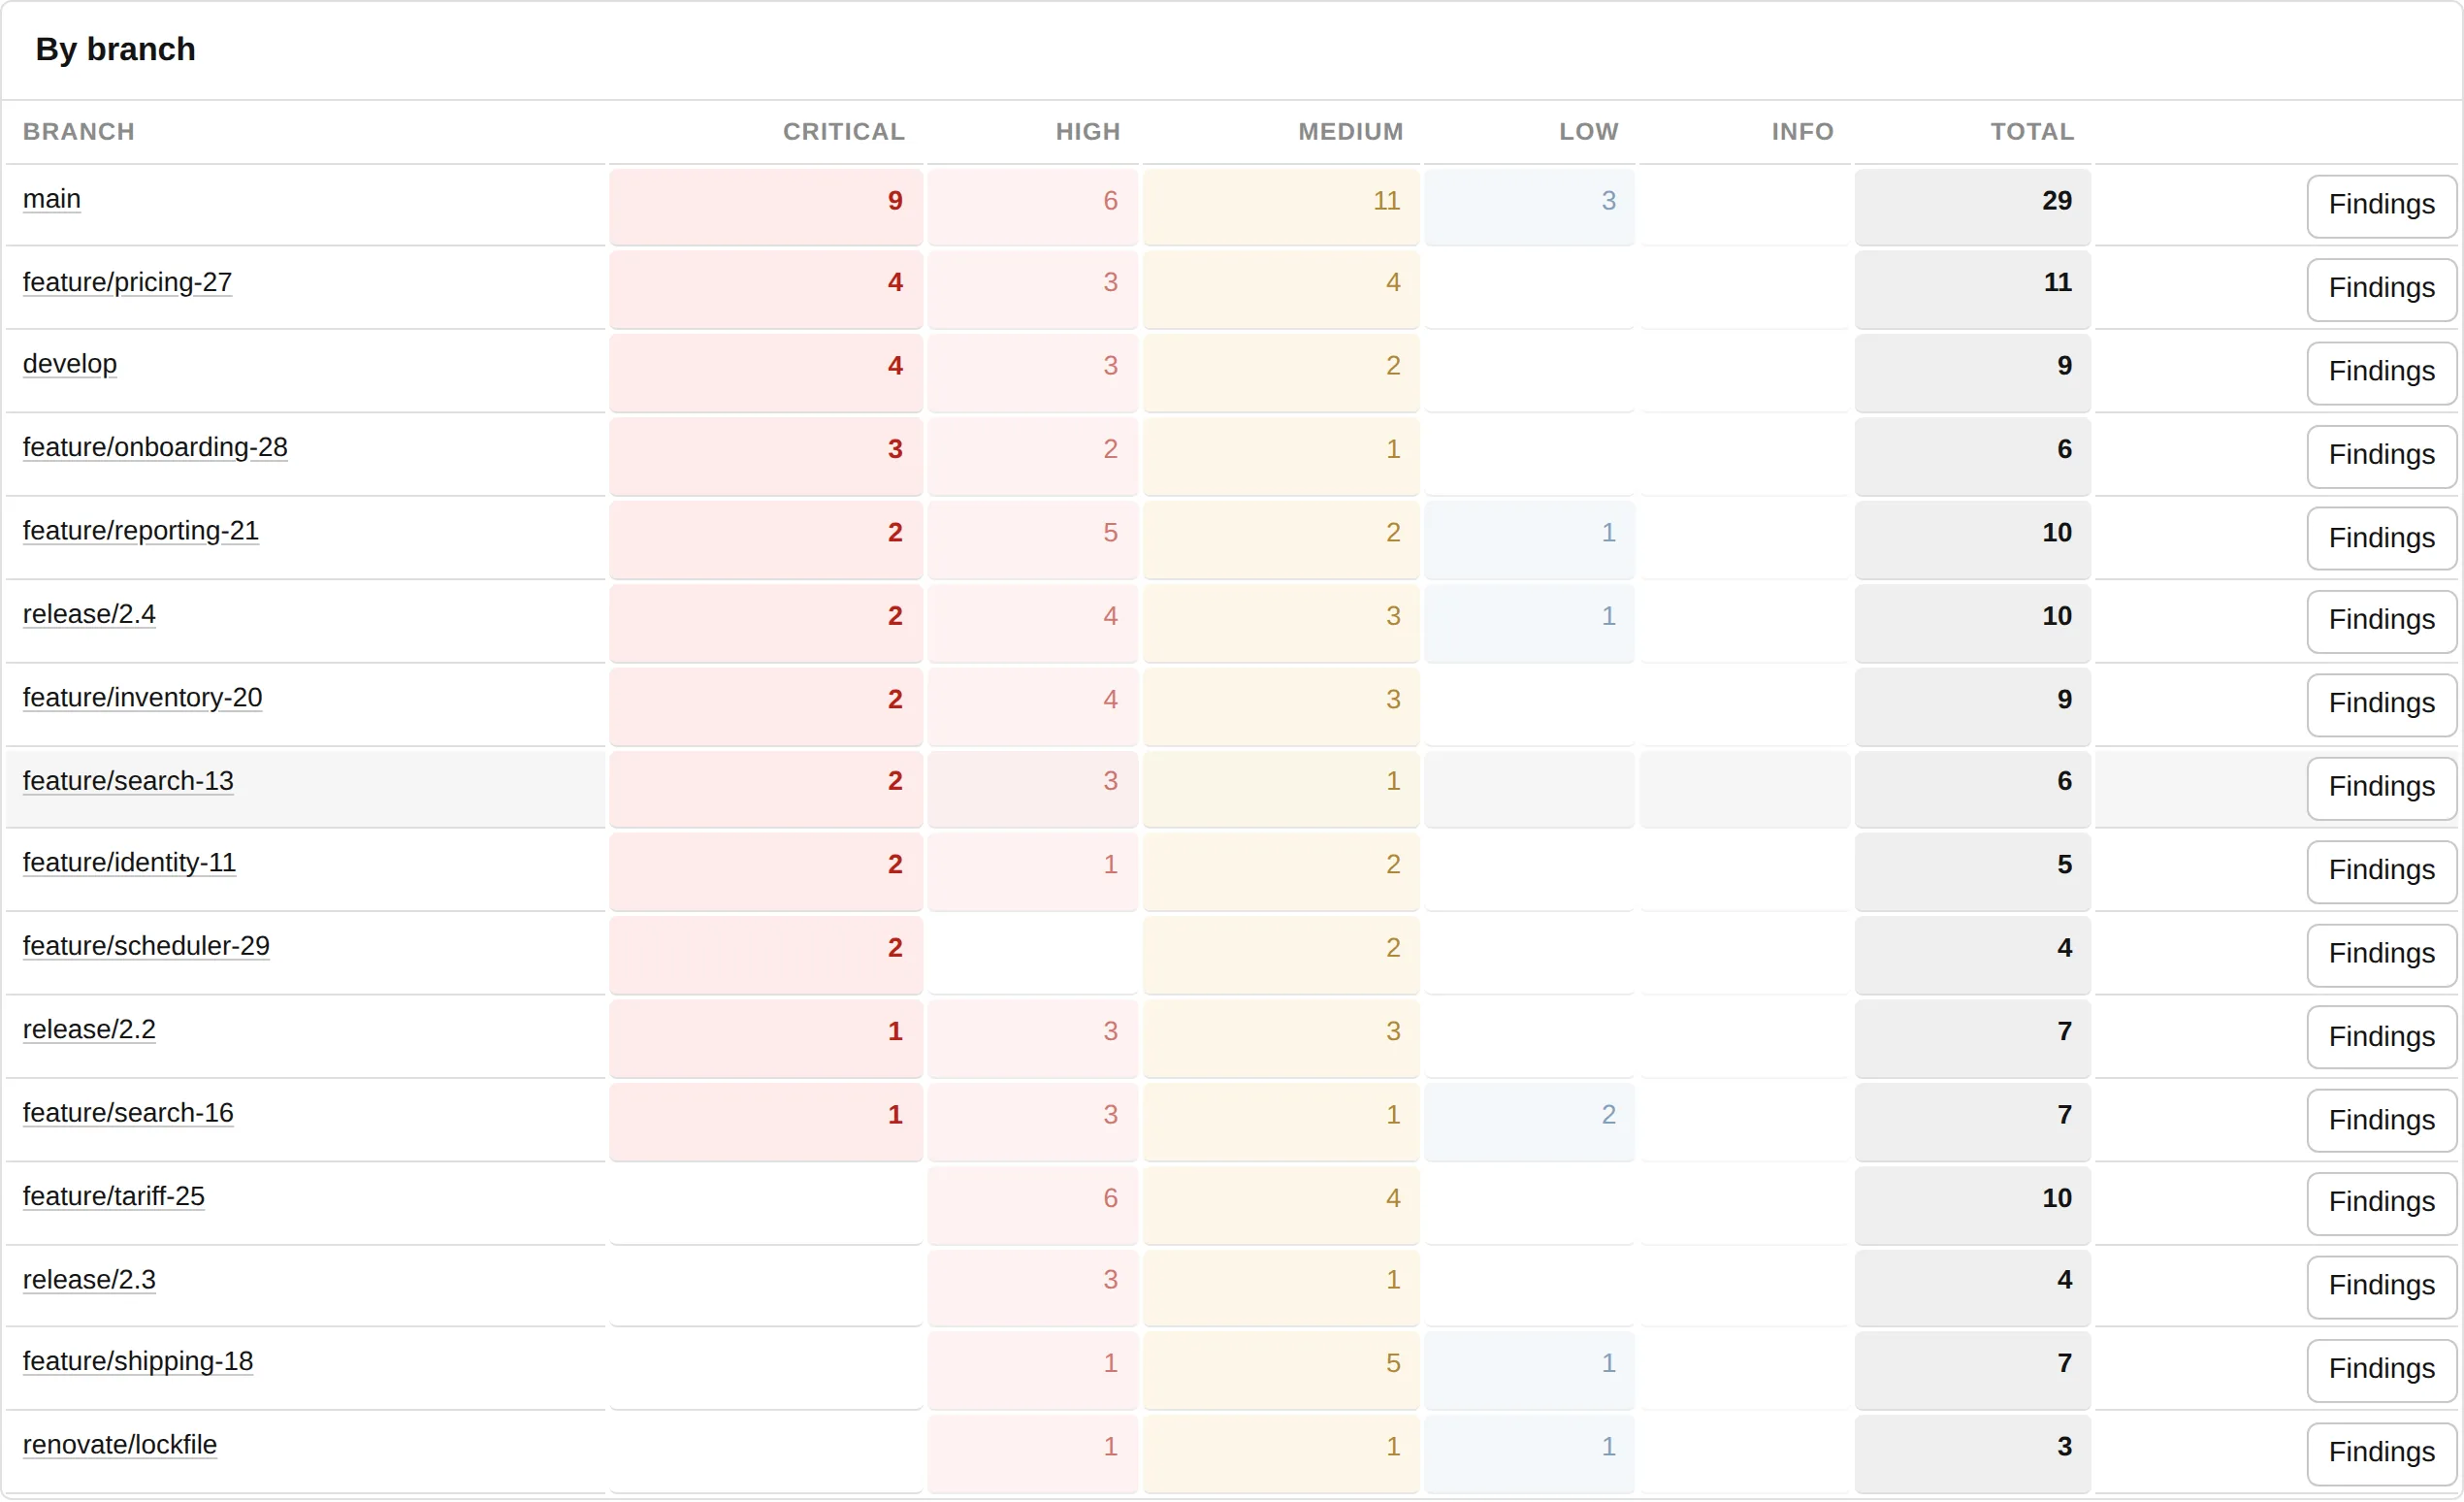Open the feature/scheduler-29 branch link
Image resolution: width=2464 pixels, height=1502 pixels.
click(x=146, y=946)
